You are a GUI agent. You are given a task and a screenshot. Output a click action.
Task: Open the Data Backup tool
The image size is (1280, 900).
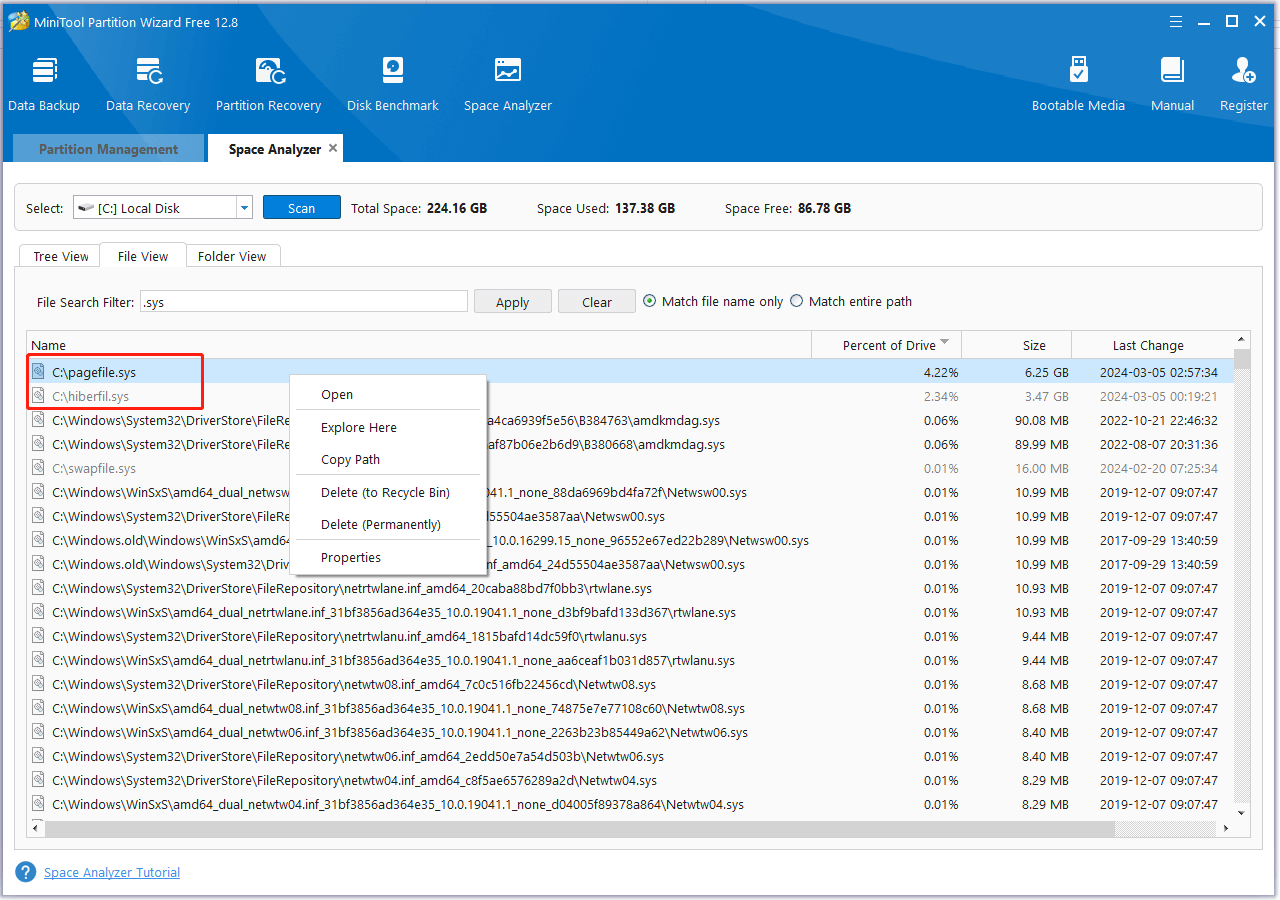coord(44,85)
